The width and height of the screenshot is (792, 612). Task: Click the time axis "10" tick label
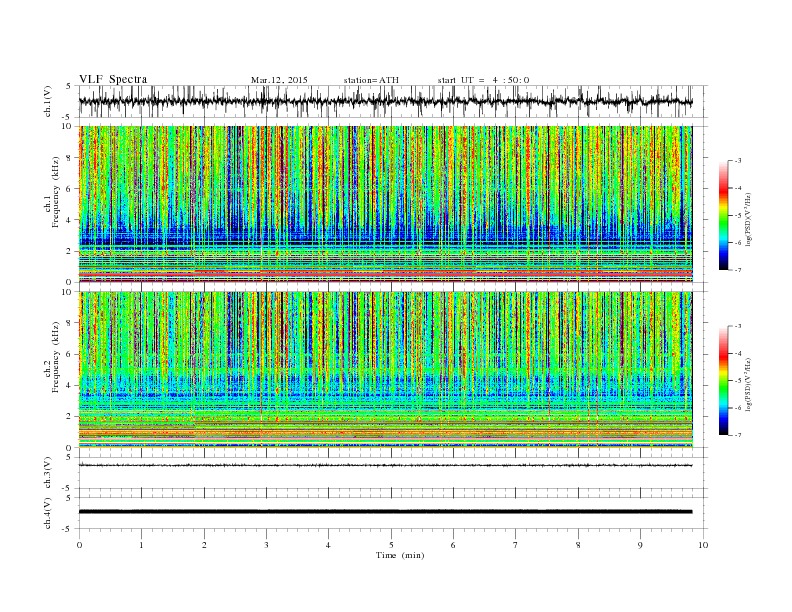coord(703,545)
